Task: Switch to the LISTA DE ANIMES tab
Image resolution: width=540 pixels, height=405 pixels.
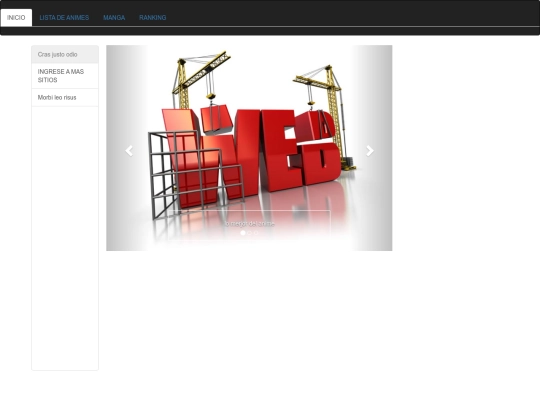Action: pos(64,18)
